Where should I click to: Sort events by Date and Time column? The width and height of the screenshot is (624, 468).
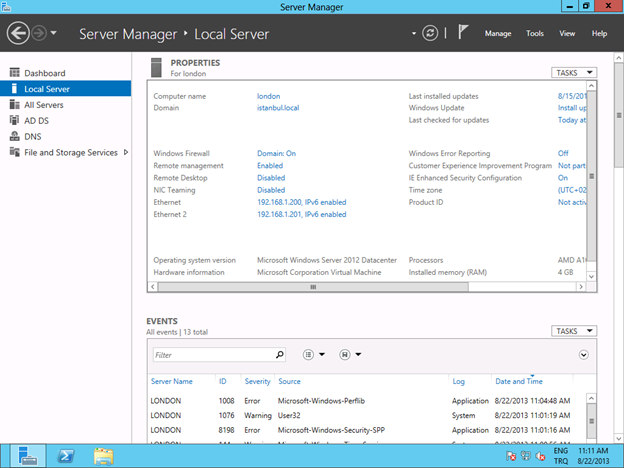pyautogui.click(x=519, y=381)
